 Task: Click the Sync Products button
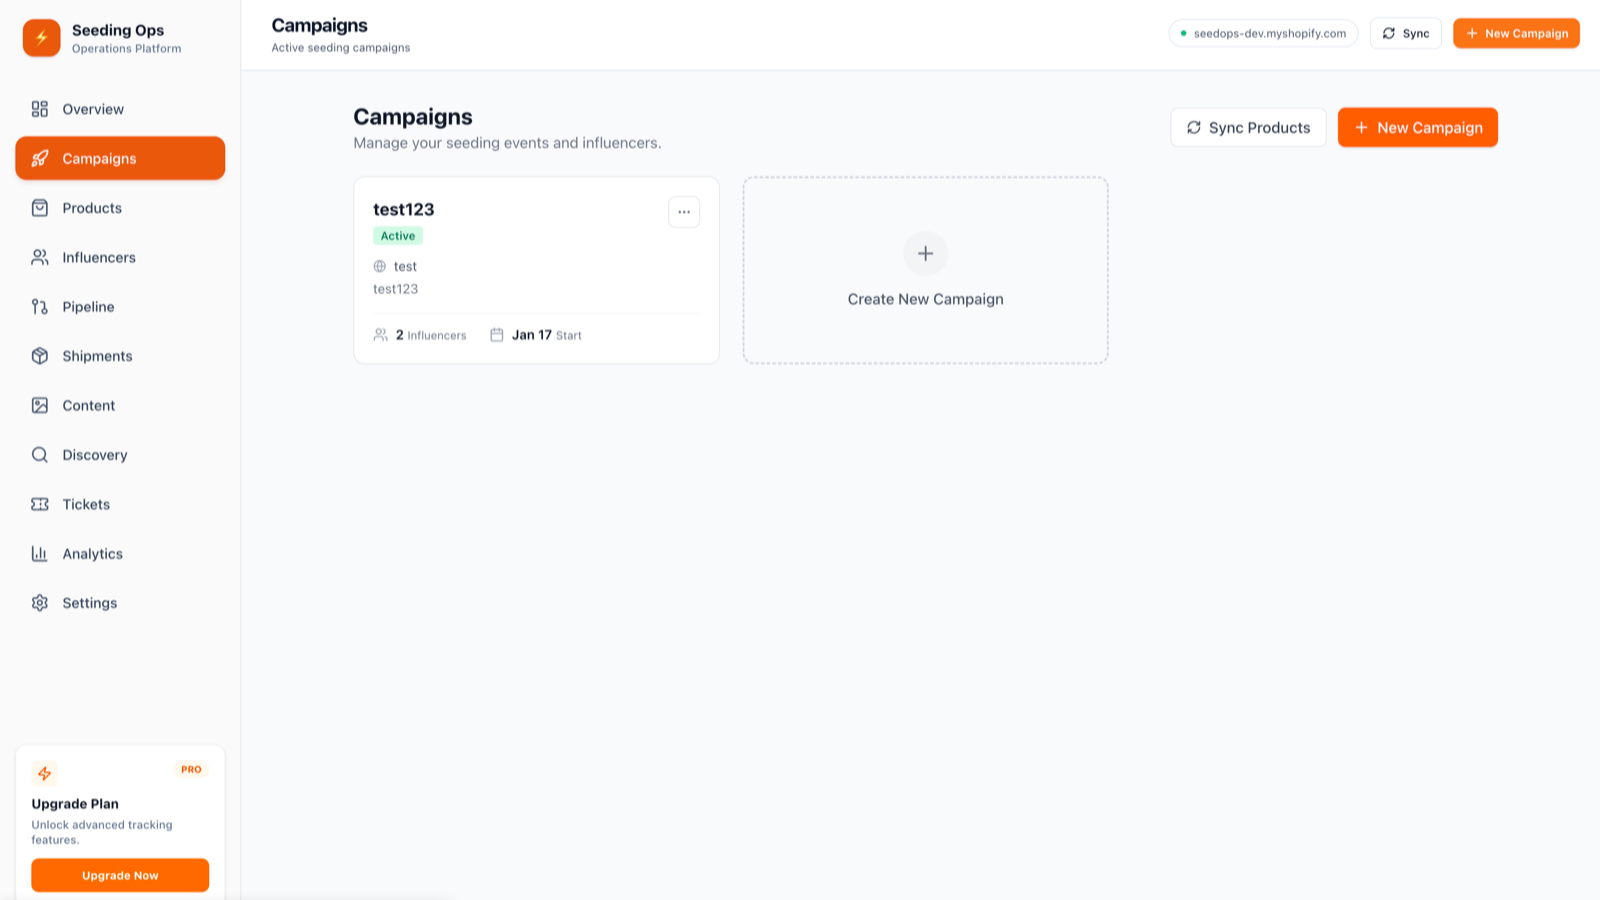pos(1248,128)
